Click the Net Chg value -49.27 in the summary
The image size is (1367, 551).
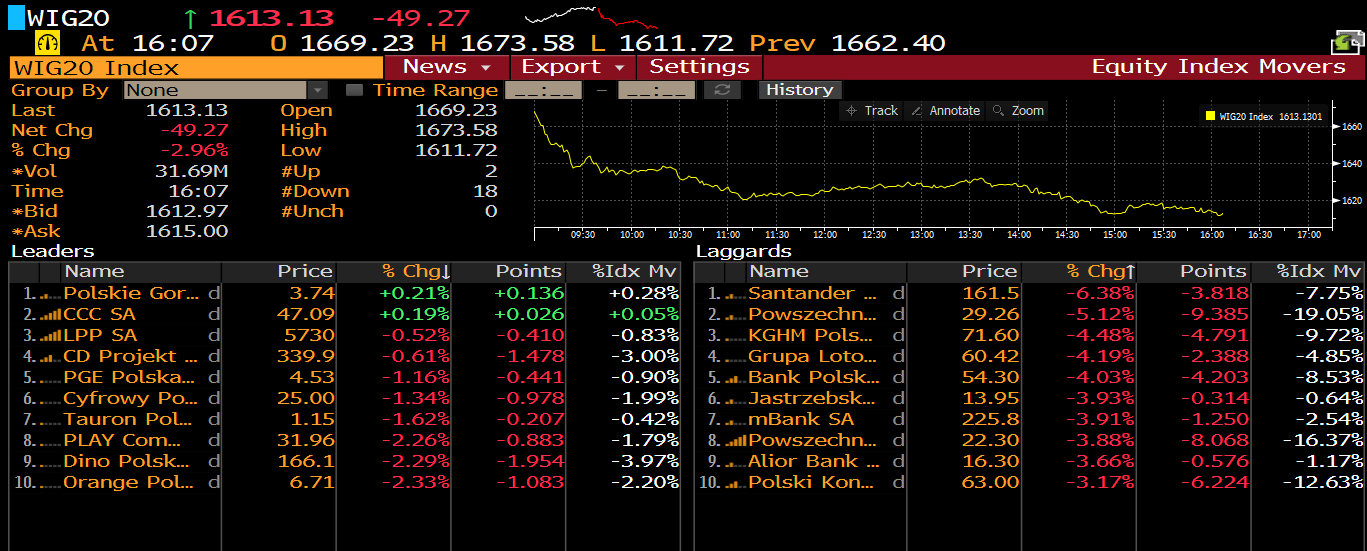194,130
